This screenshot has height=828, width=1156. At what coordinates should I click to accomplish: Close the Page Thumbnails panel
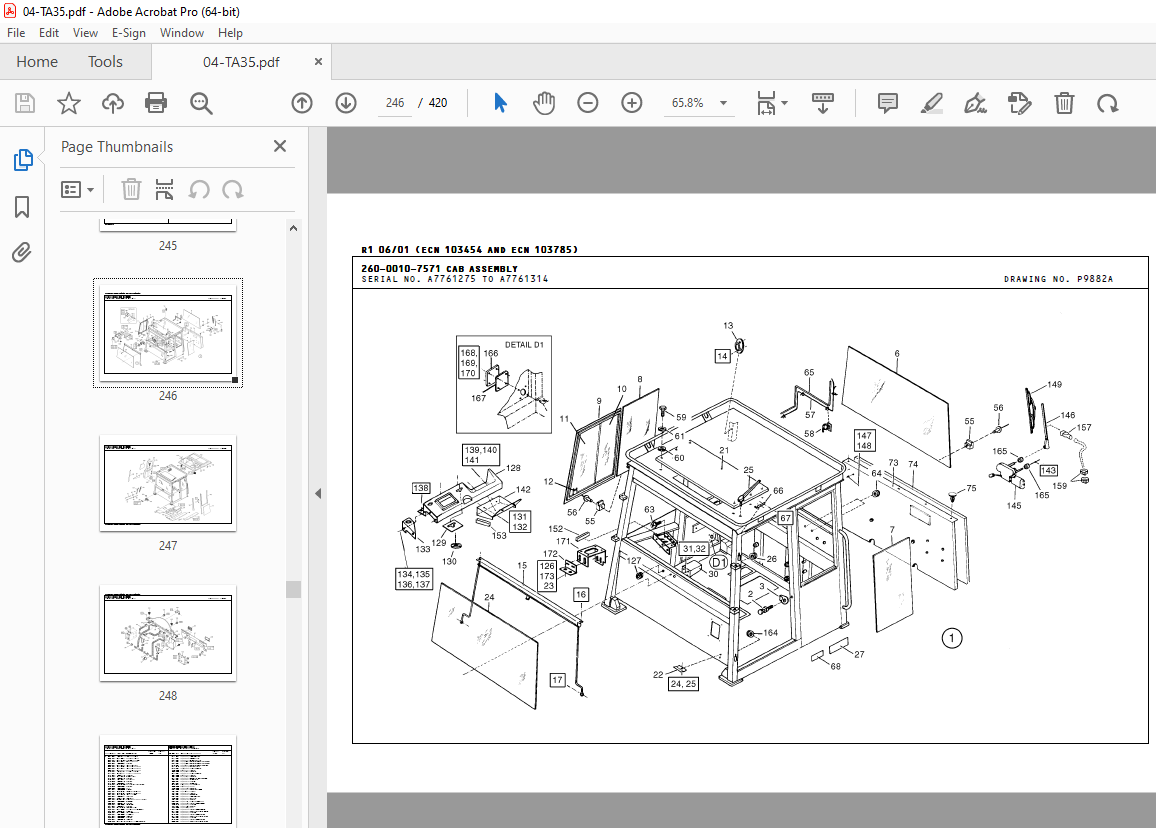(280, 146)
